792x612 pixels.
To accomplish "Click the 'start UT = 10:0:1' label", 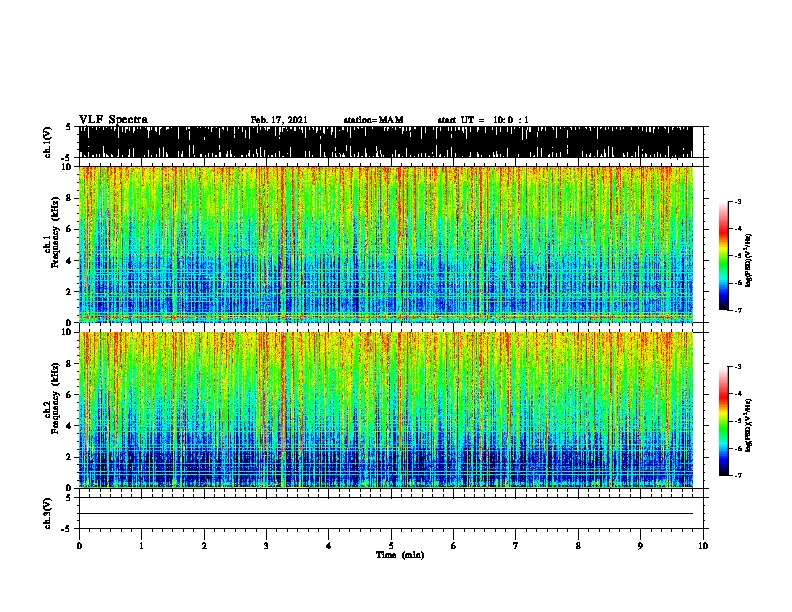I will click(x=483, y=120).
